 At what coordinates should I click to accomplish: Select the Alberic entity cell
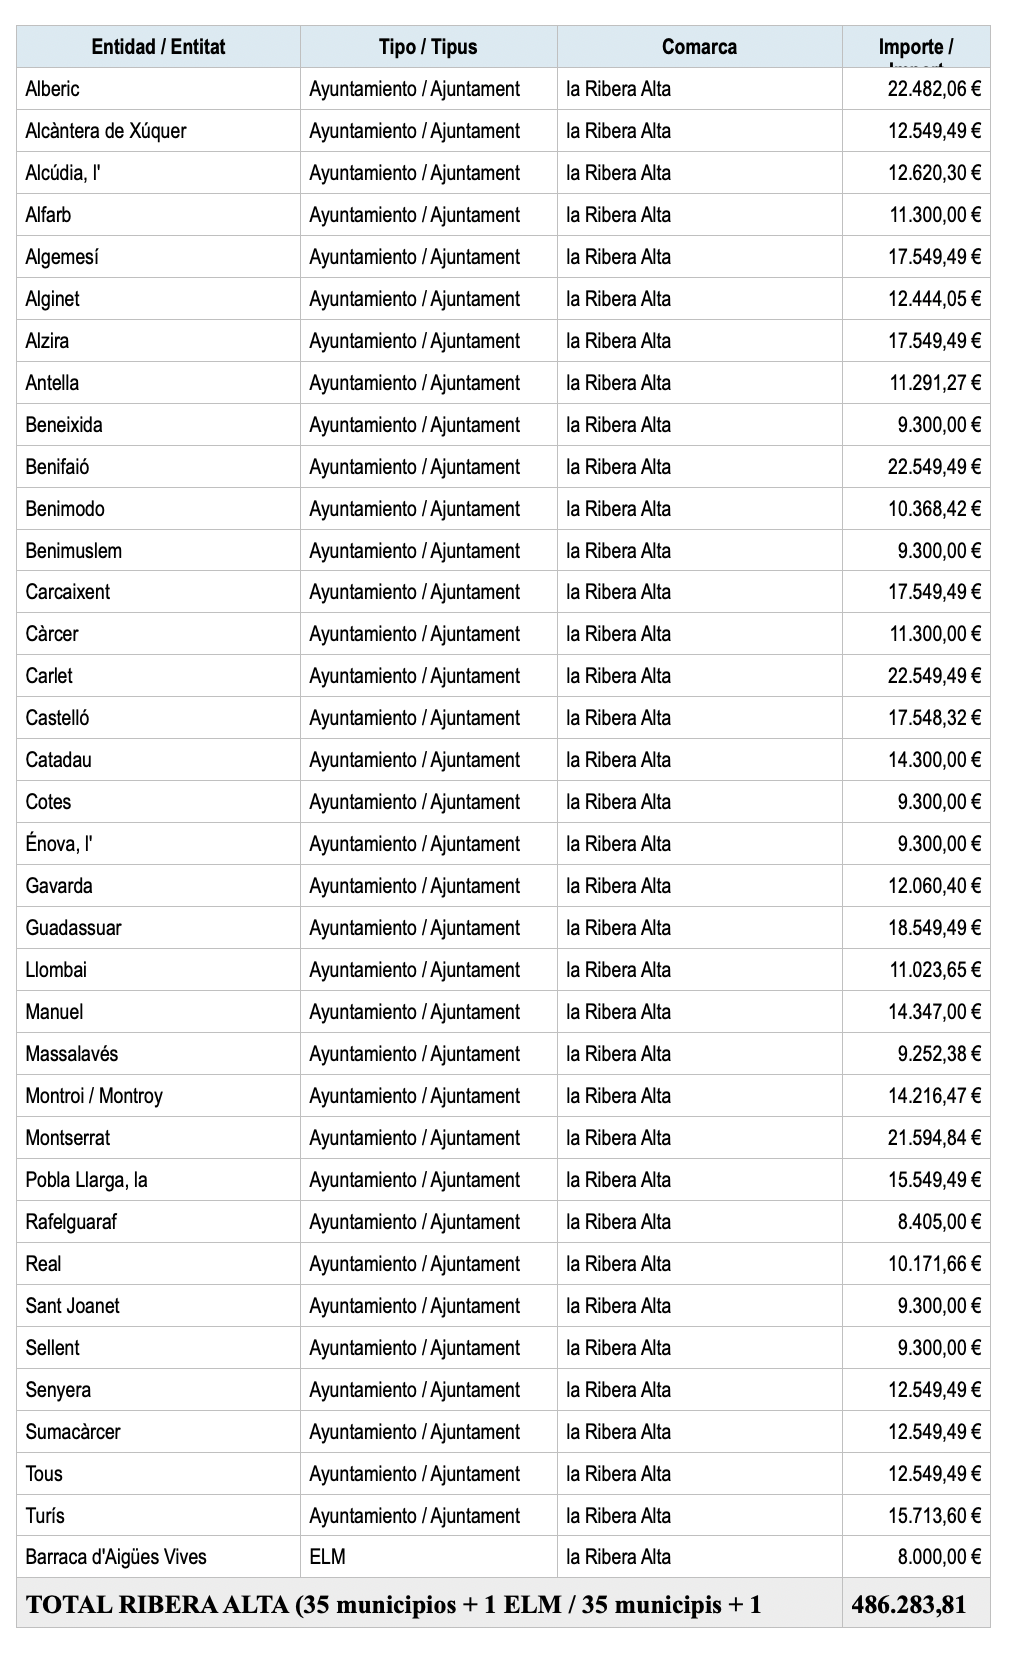coord(158,89)
